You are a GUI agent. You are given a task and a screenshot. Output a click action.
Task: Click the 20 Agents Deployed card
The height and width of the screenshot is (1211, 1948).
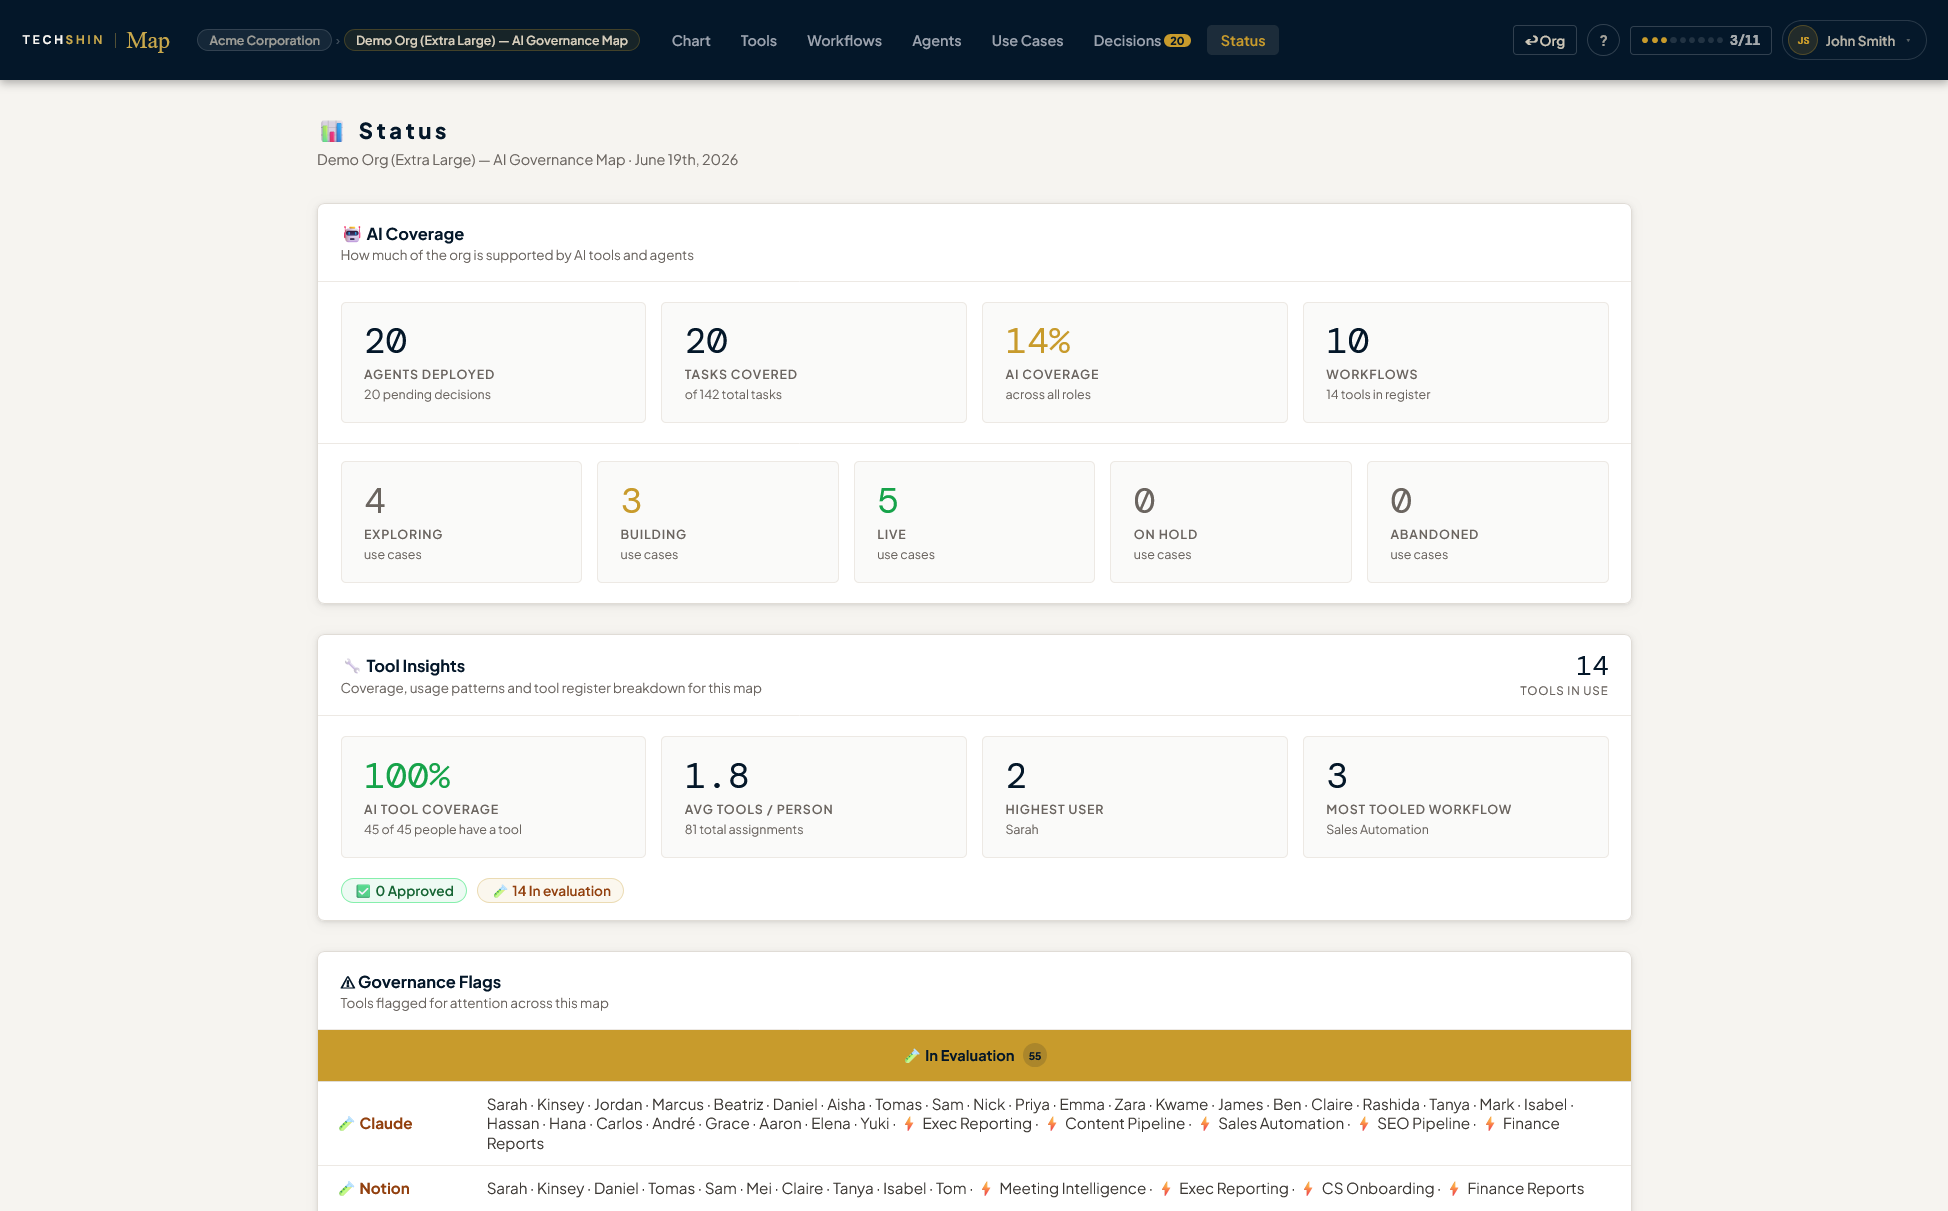493,362
